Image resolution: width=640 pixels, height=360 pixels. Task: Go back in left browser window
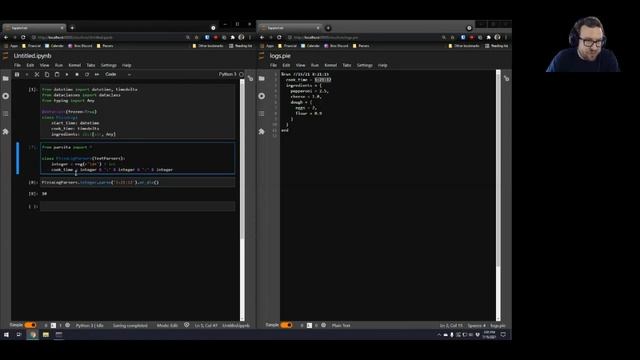pos(6,37)
